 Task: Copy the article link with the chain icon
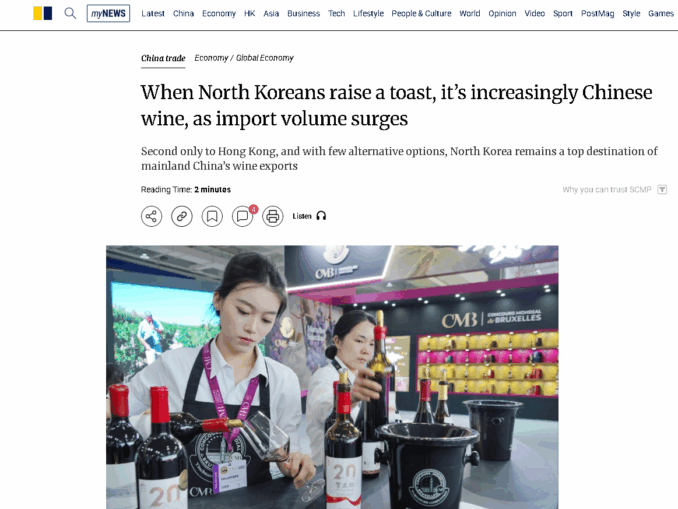[182, 216]
